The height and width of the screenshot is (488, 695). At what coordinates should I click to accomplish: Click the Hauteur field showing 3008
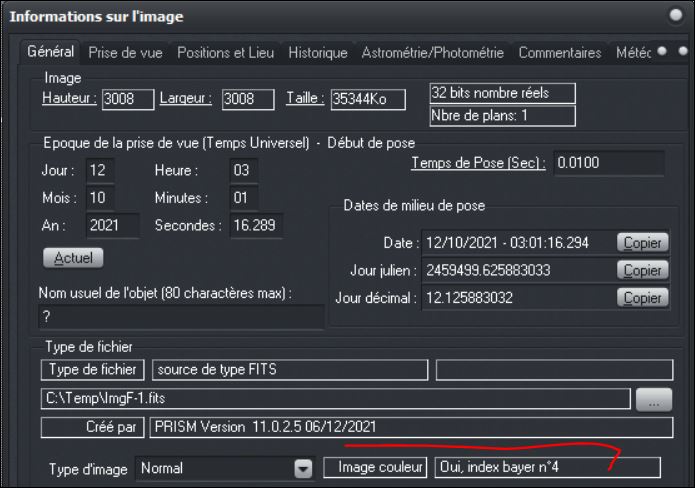coord(128,98)
